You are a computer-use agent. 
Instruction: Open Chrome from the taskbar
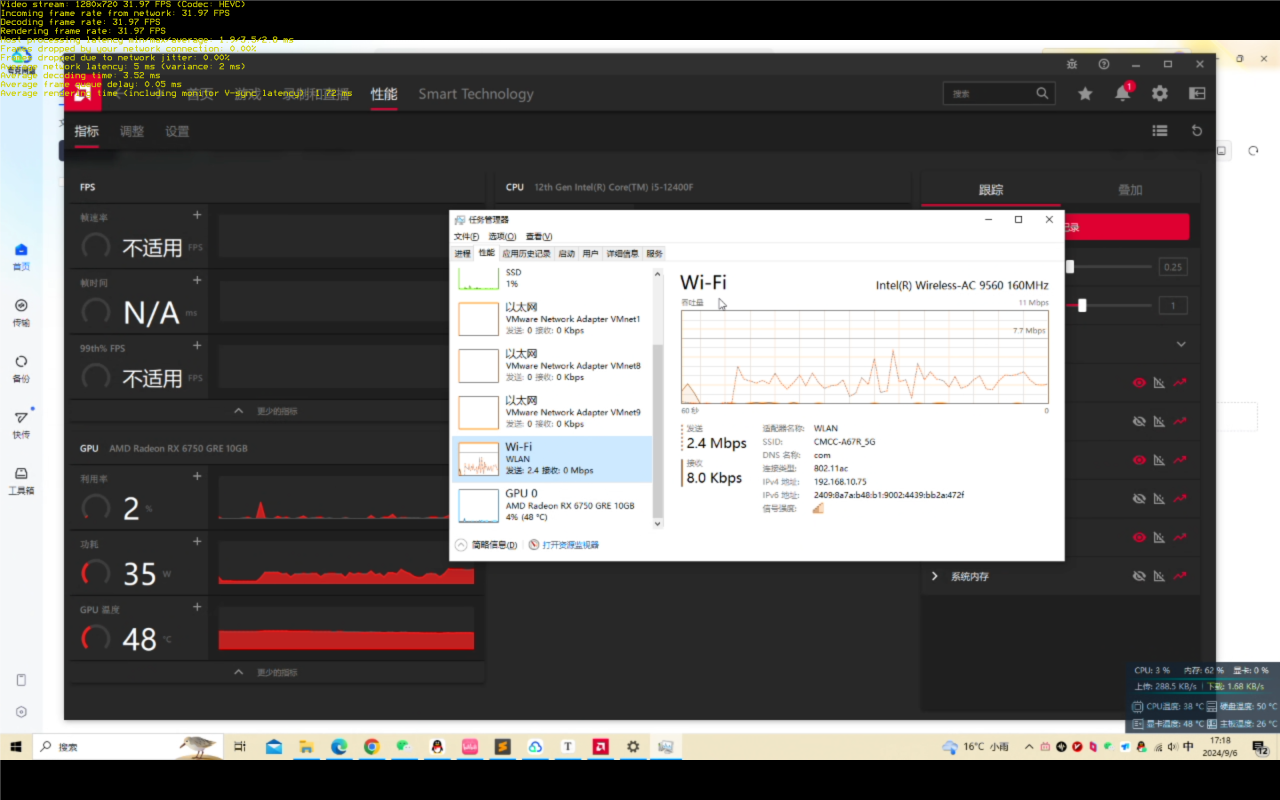371,747
